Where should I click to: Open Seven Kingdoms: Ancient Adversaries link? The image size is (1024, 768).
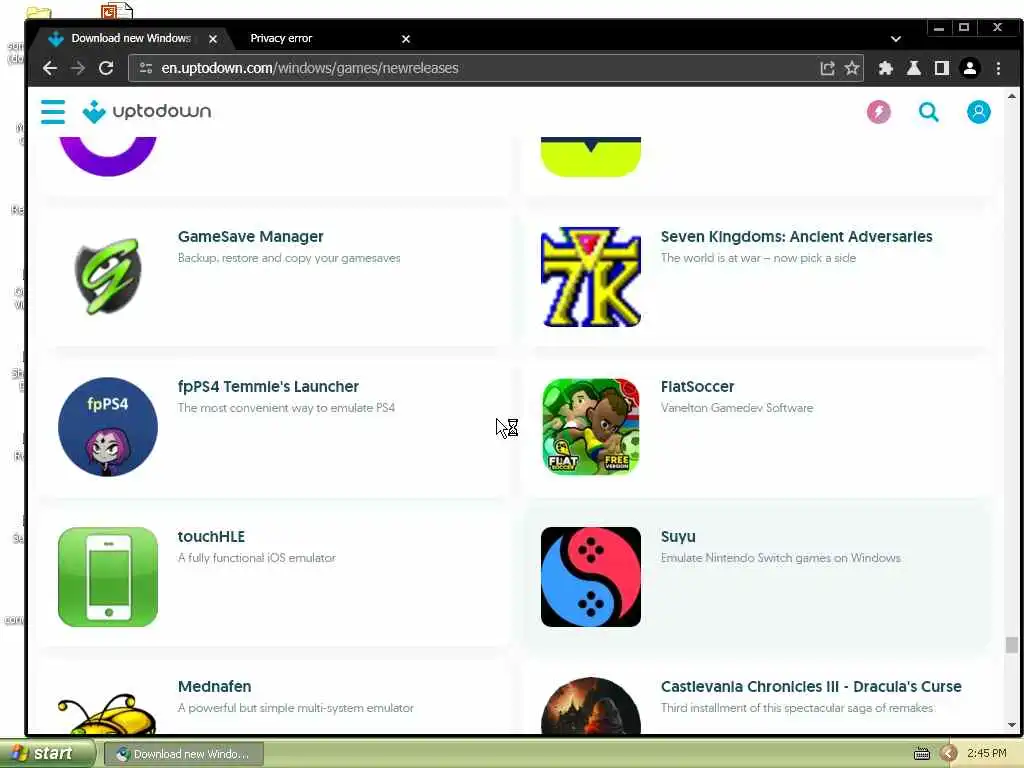pyautogui.click(x=796, y=236)
